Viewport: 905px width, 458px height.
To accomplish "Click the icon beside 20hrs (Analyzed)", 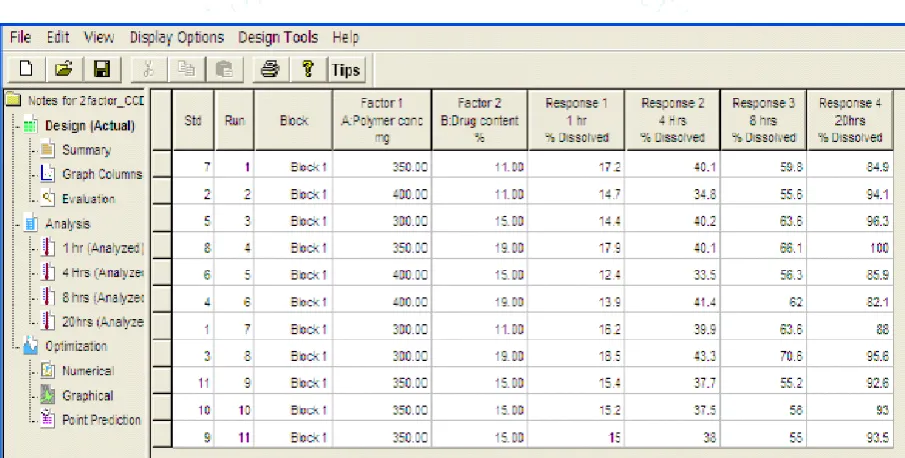I will point(48,322).
